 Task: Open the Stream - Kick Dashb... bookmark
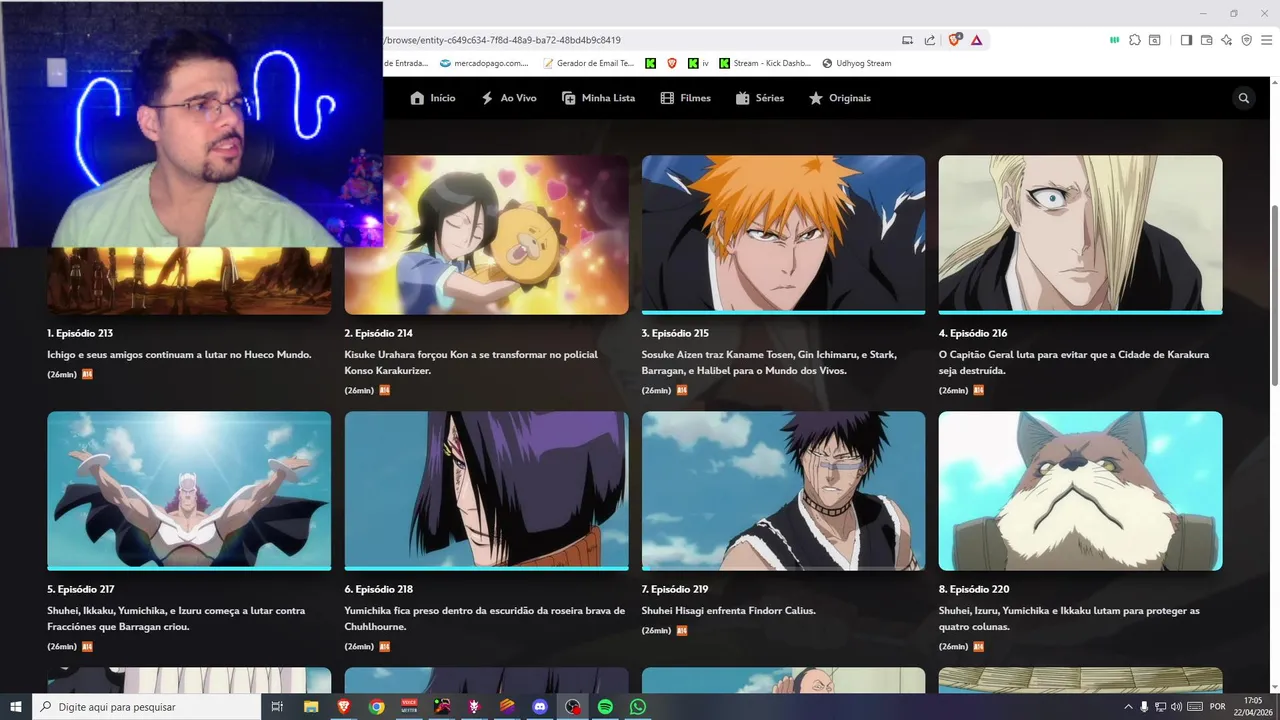click(x=765, y=63)
